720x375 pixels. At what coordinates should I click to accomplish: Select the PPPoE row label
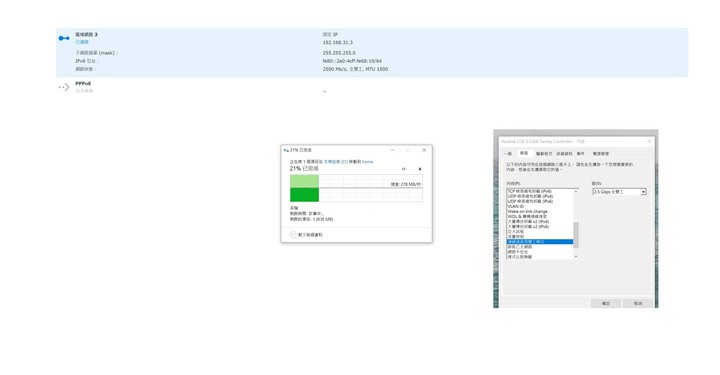[83, 84]
